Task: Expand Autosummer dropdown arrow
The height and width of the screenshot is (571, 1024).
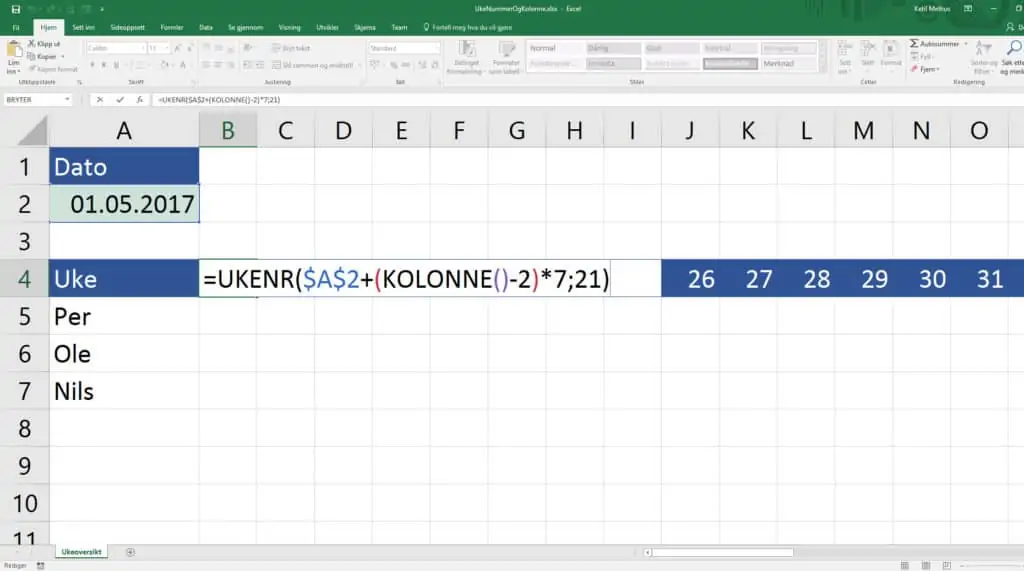Action: click(966, 44)
